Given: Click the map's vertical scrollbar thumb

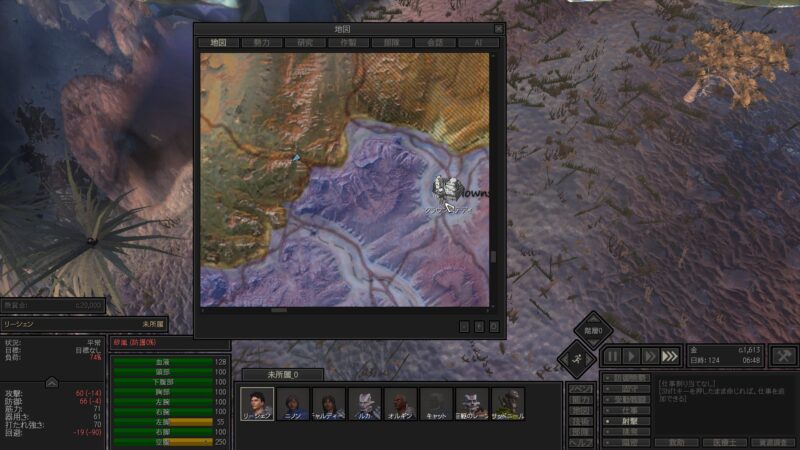Looking at the screenshot, I should point(493,257).
